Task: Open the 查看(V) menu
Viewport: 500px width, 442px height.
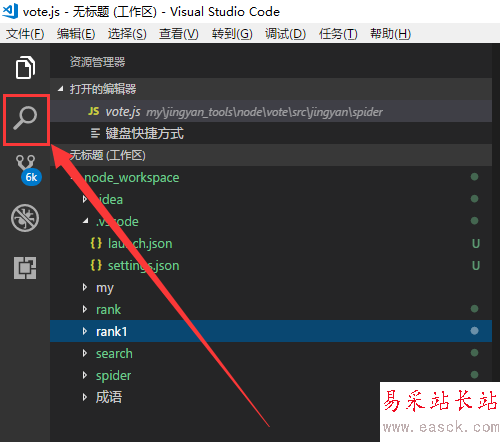Action: (x=179, y=34)
